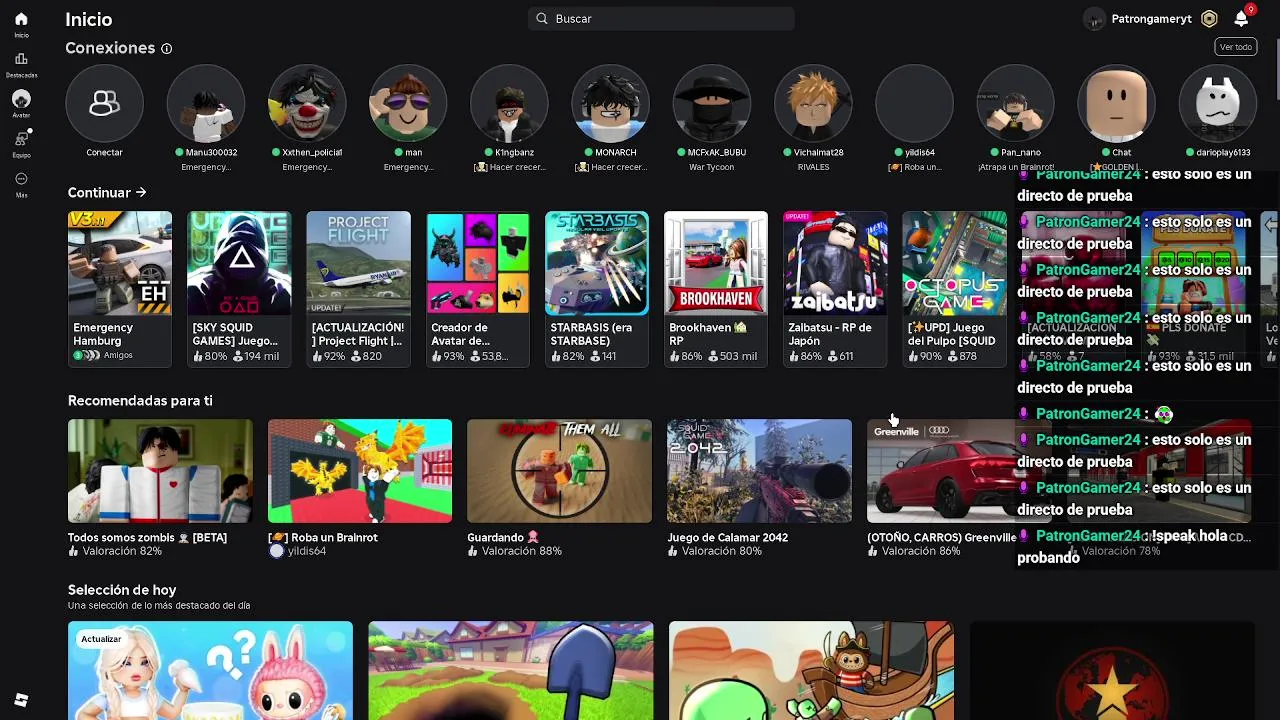Open Xxthen_policial friend avatar
1280x720 pixels.
306,103
